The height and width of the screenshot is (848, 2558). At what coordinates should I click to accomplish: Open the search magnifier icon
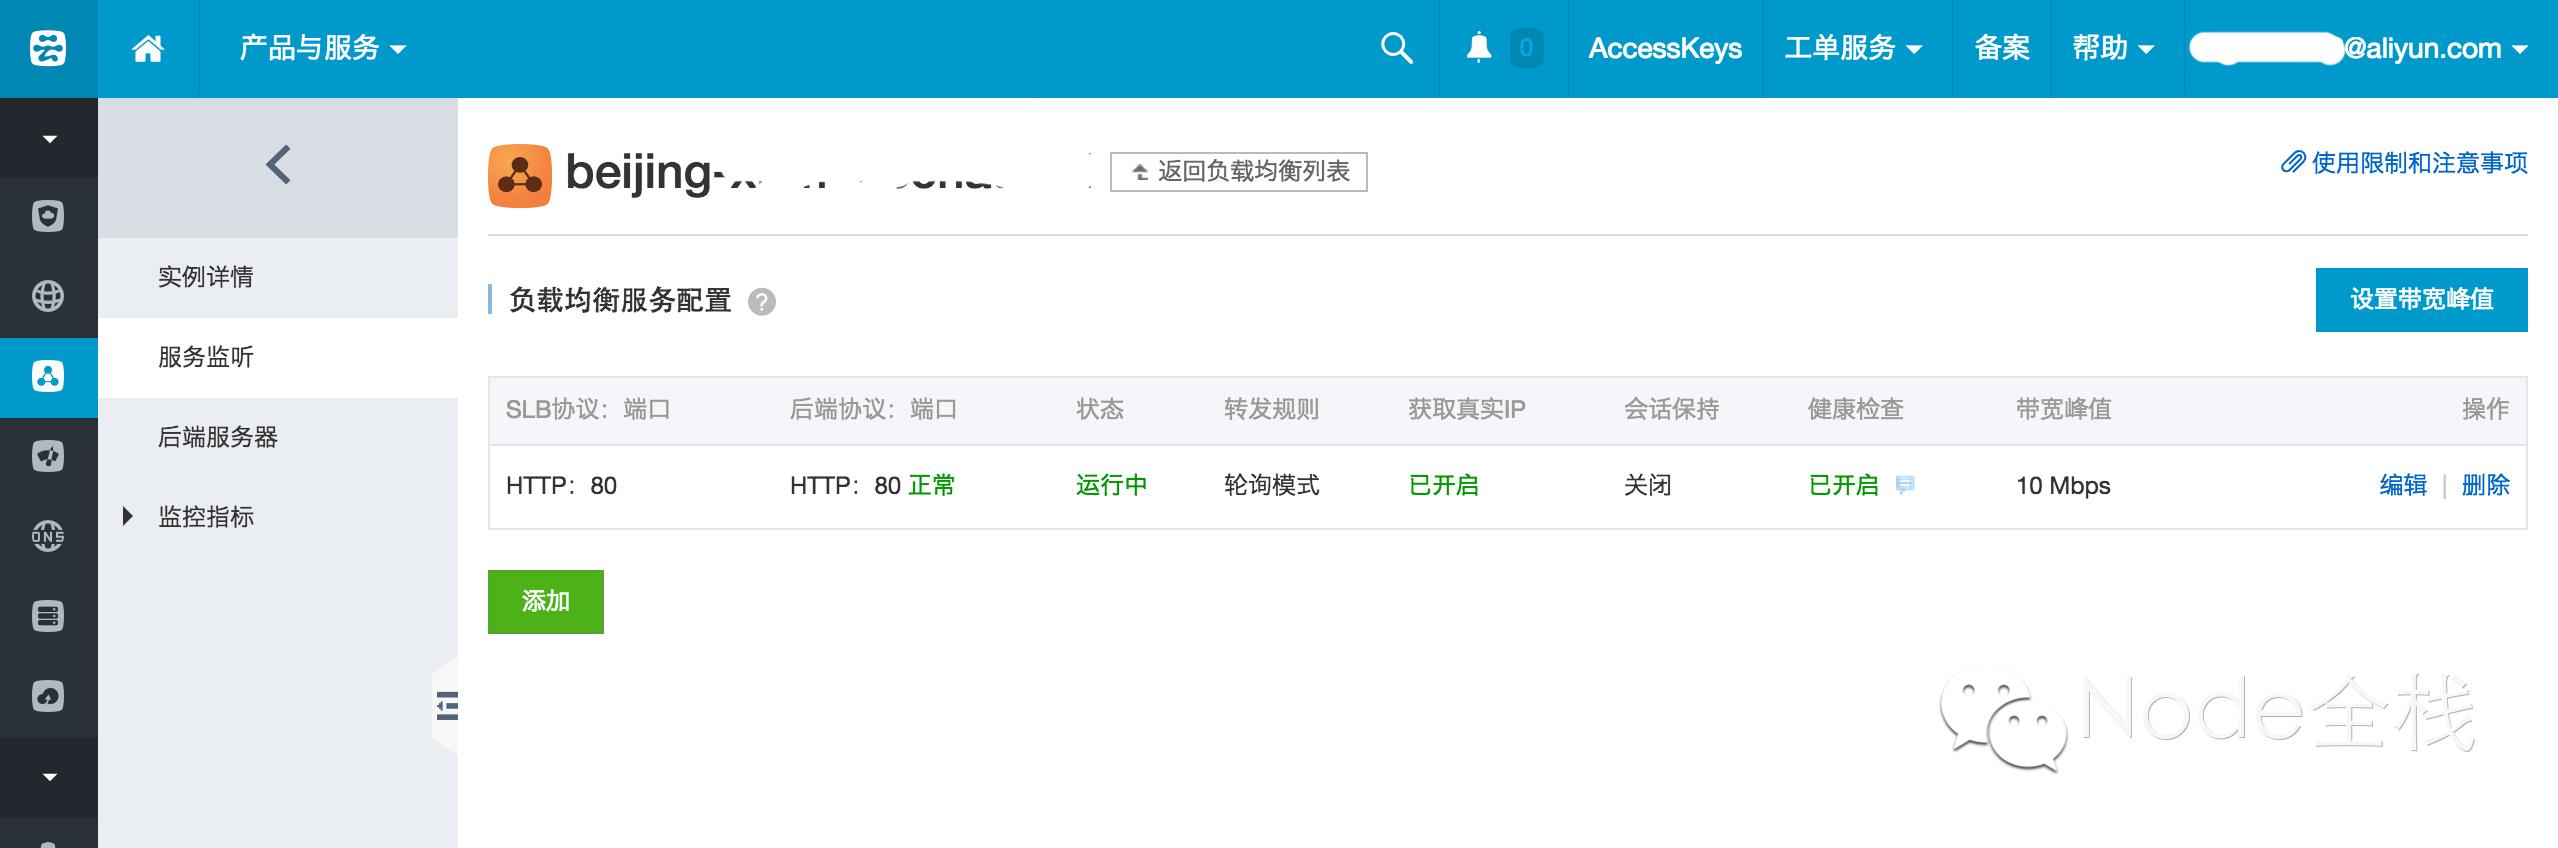tap(1396, 48)
